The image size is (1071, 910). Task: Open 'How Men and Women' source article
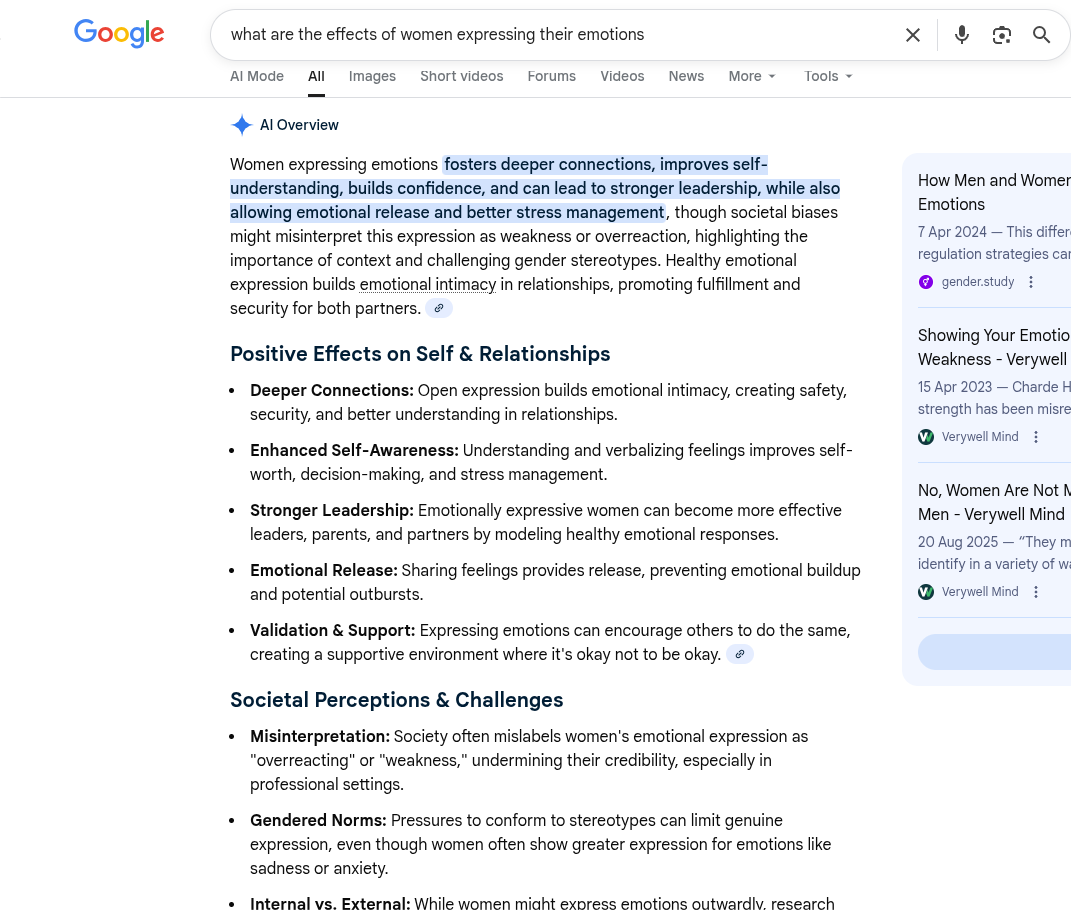coord(994,193)
